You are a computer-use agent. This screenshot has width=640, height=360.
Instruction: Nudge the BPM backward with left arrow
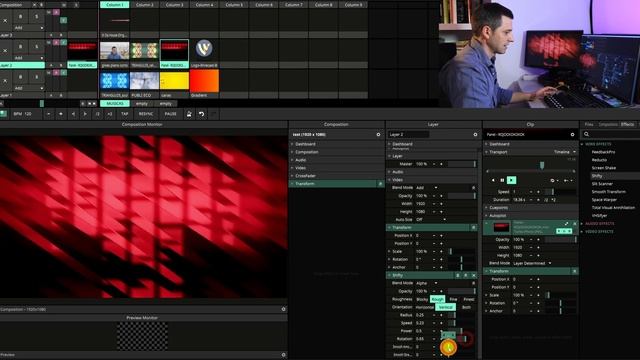point(73,114)
